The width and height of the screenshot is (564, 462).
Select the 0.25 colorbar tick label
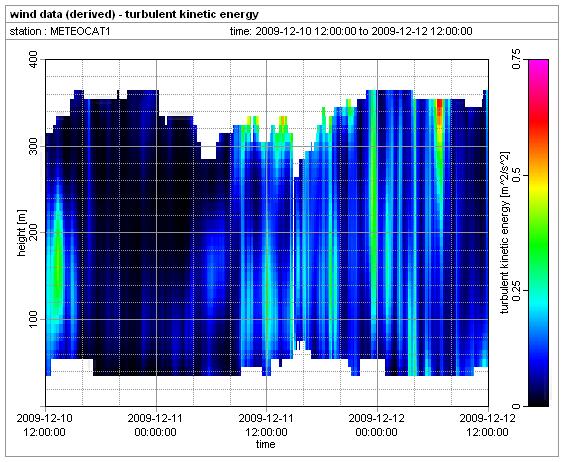[x=516, y=291]
